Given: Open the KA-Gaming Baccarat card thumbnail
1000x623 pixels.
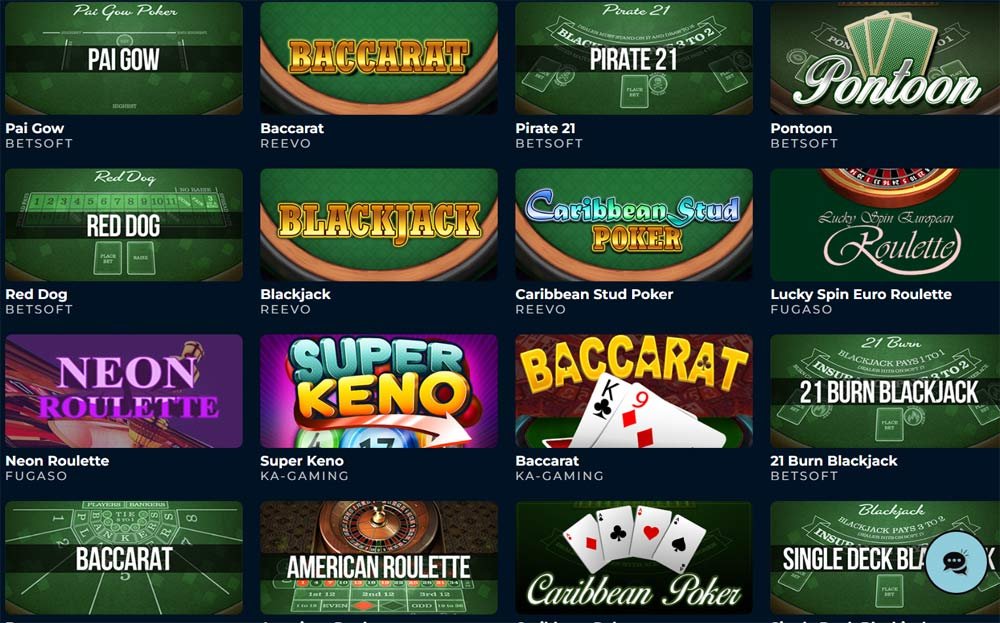Looking at the screenshot, I should 634,391.
